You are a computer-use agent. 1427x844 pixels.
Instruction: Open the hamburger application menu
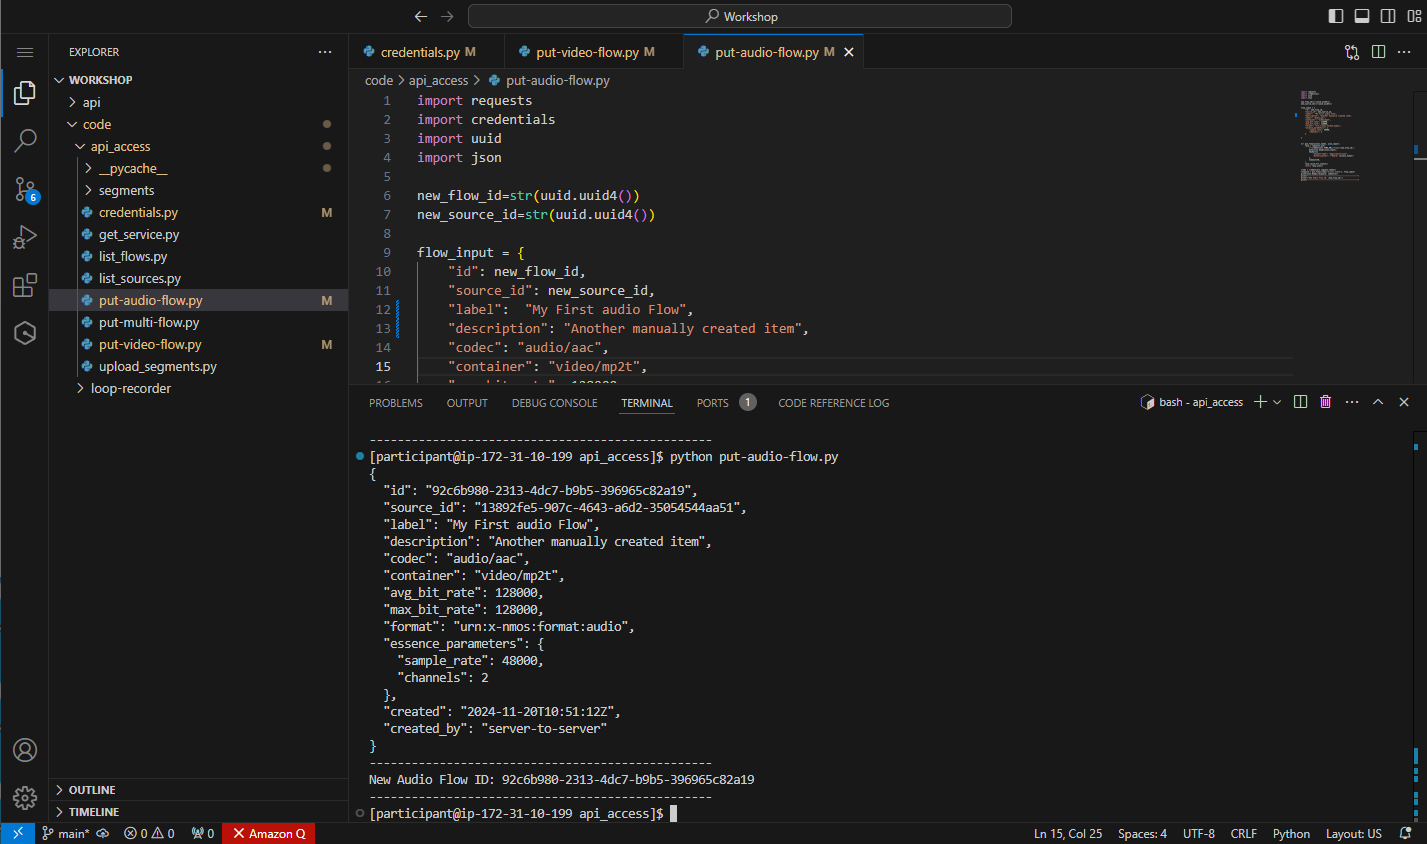pos(25,52)
